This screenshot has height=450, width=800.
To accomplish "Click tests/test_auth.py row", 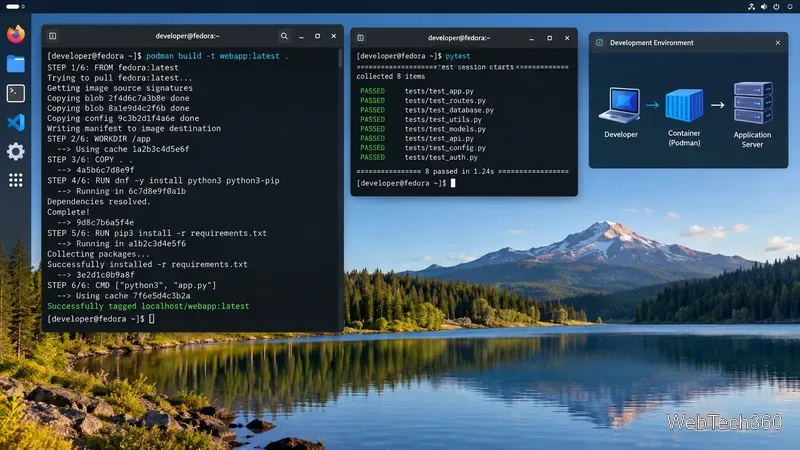I will pyautogui.click(x=419, y=157).
